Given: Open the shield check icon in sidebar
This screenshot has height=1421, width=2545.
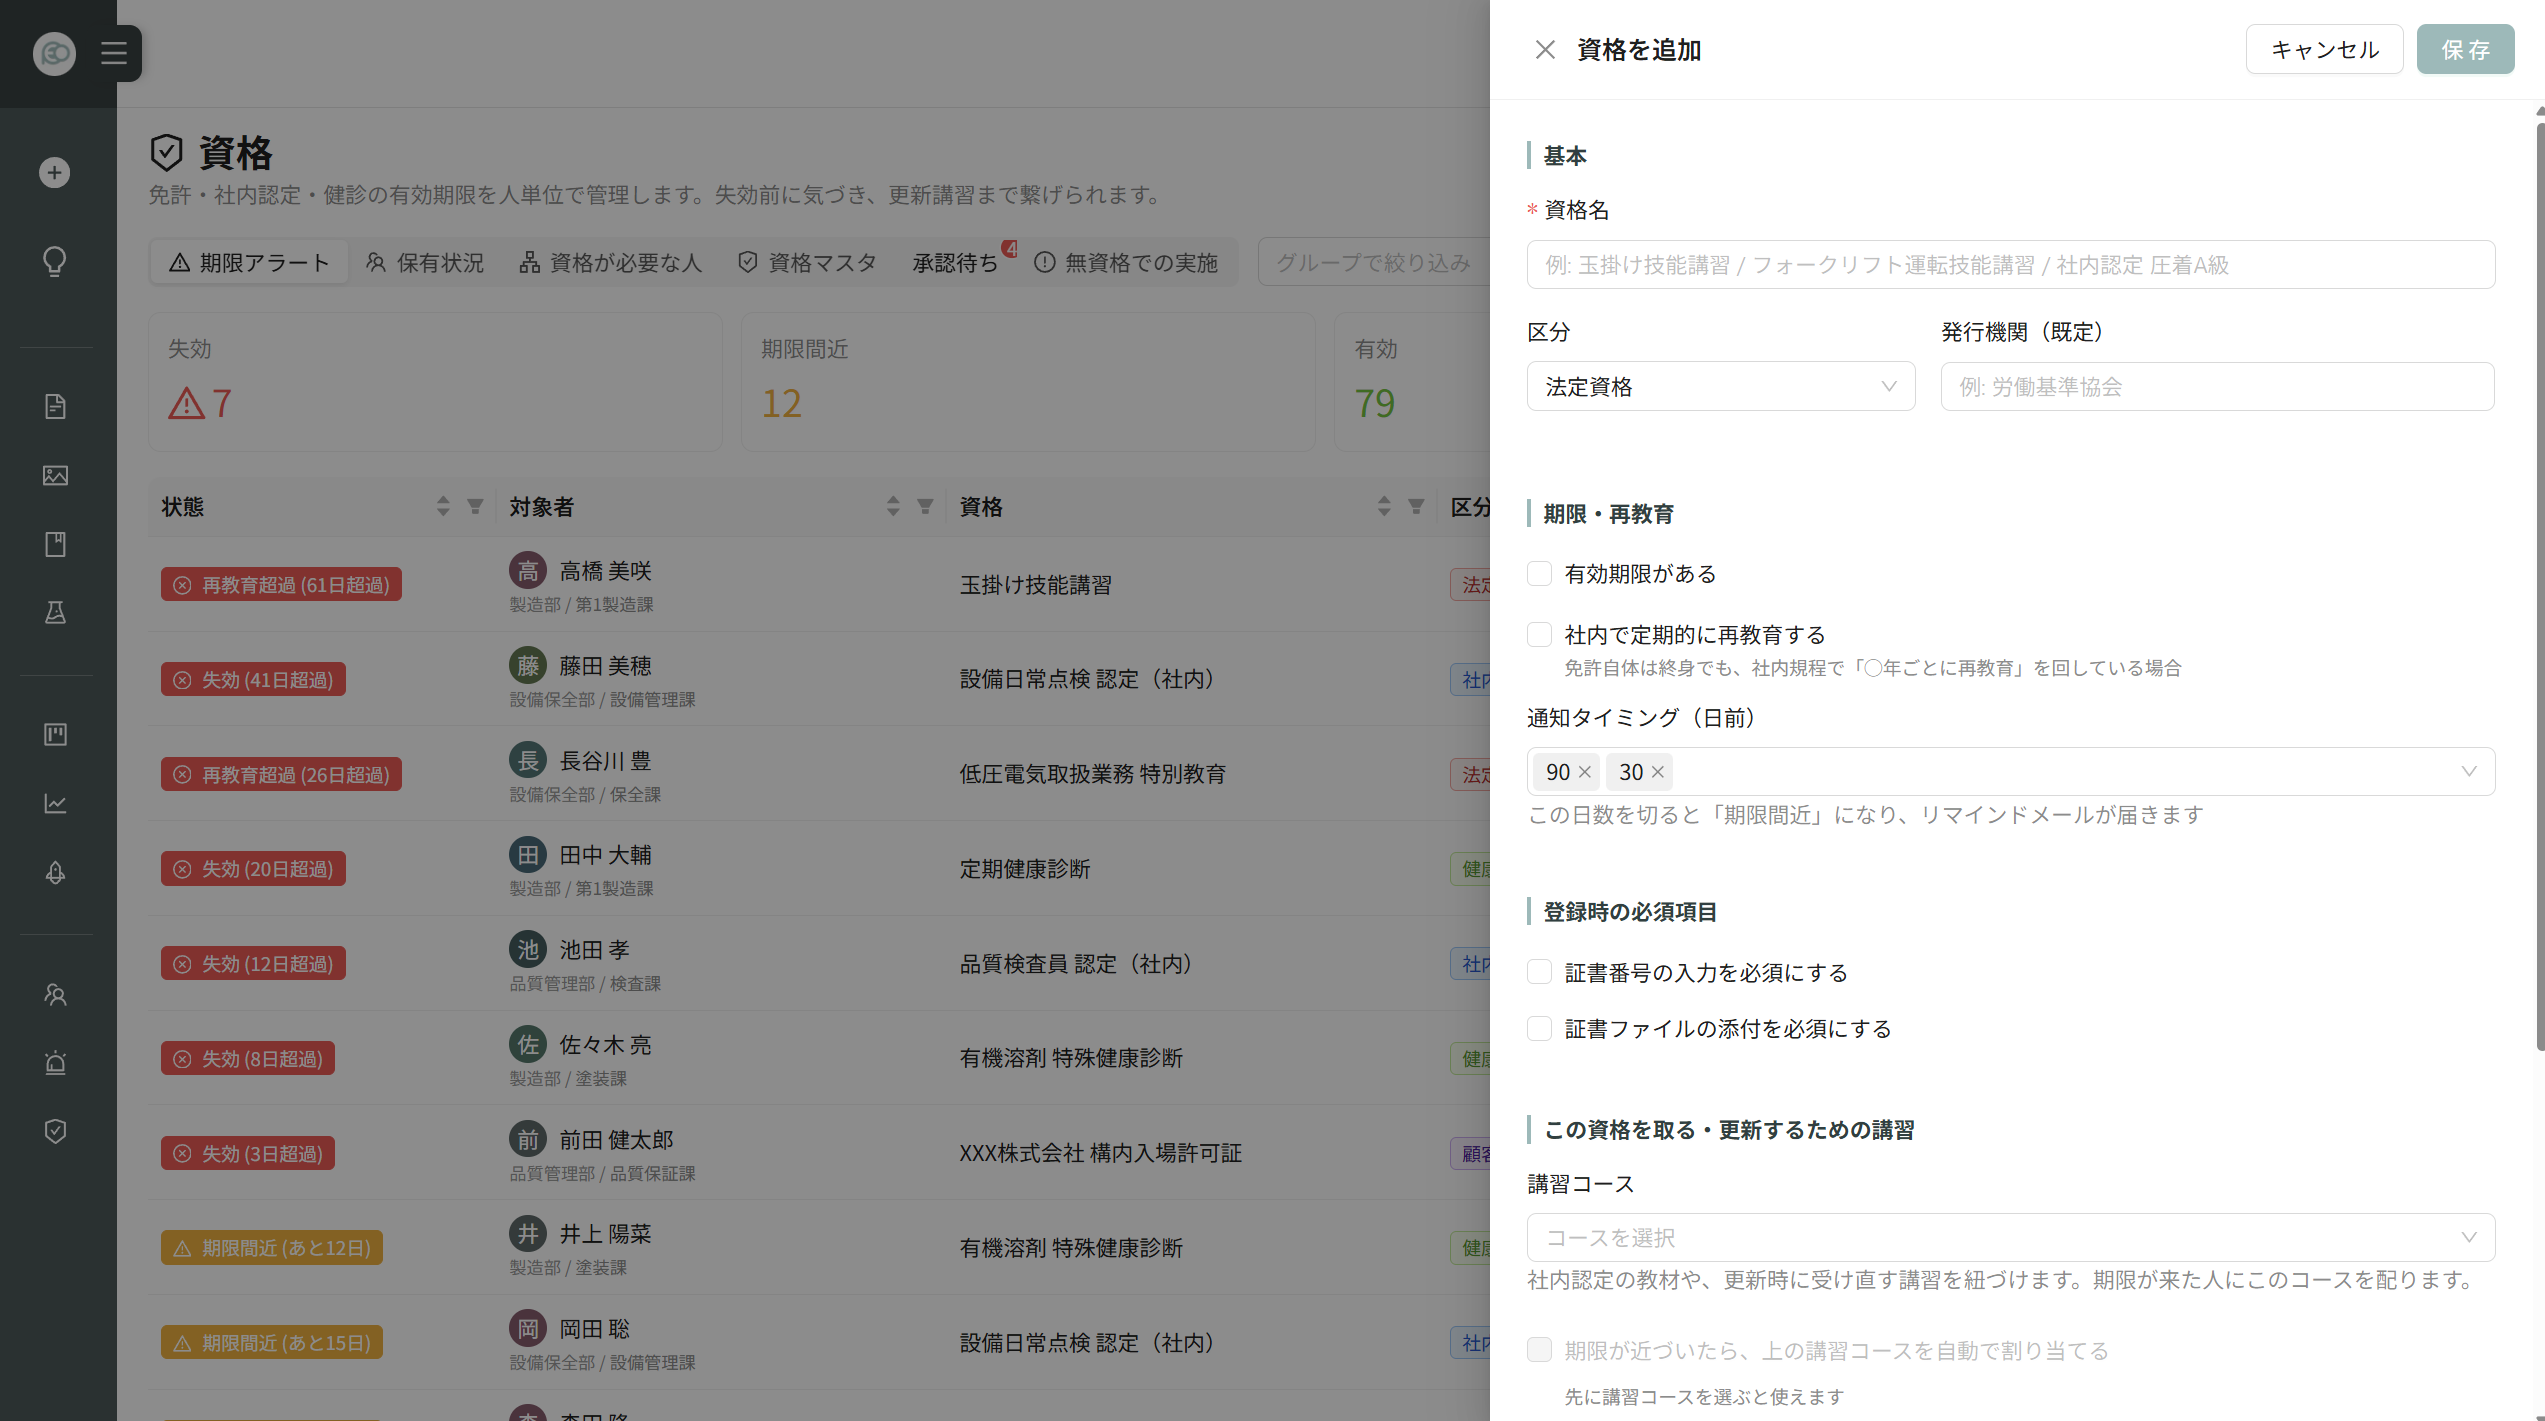Looking at the screenshot, I should coord(55,1132).
